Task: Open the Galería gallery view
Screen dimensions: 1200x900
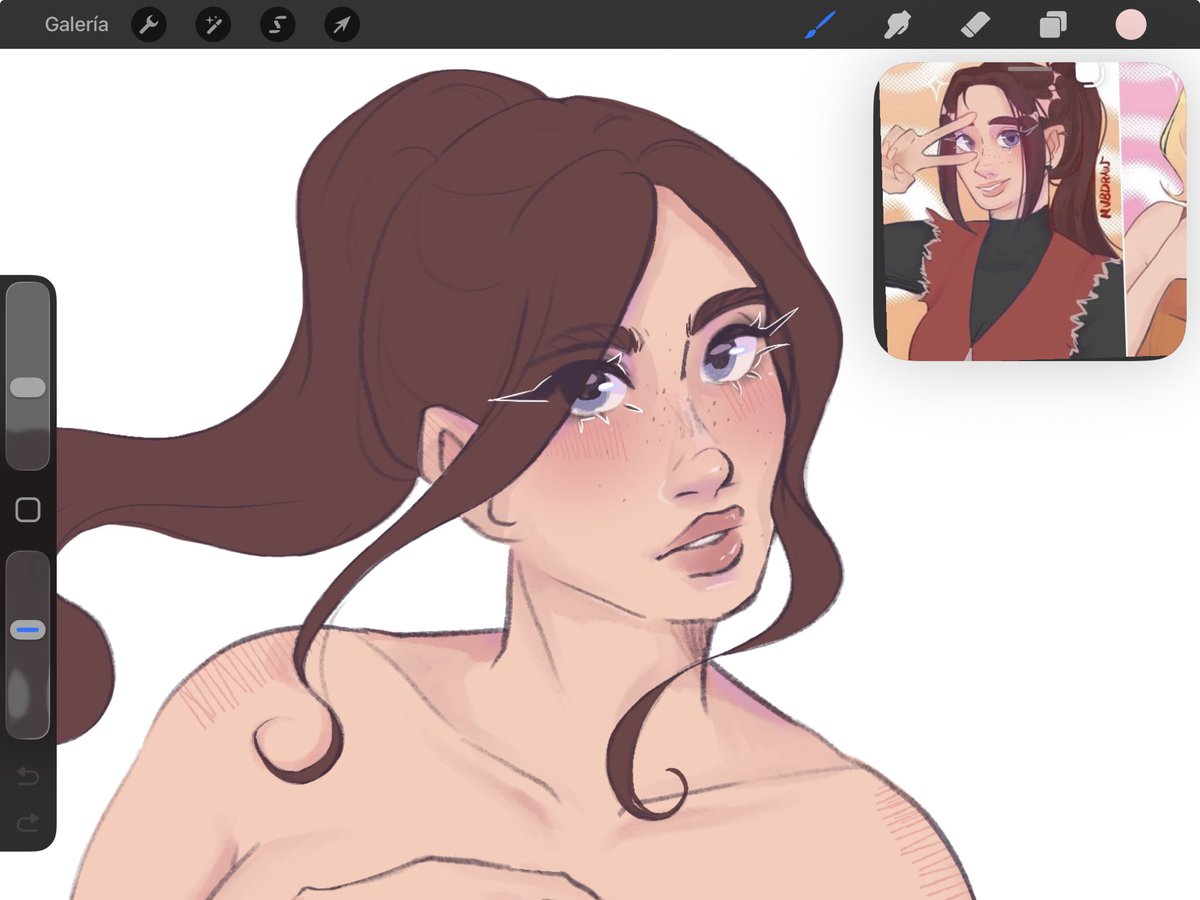Action: point(77,24)
